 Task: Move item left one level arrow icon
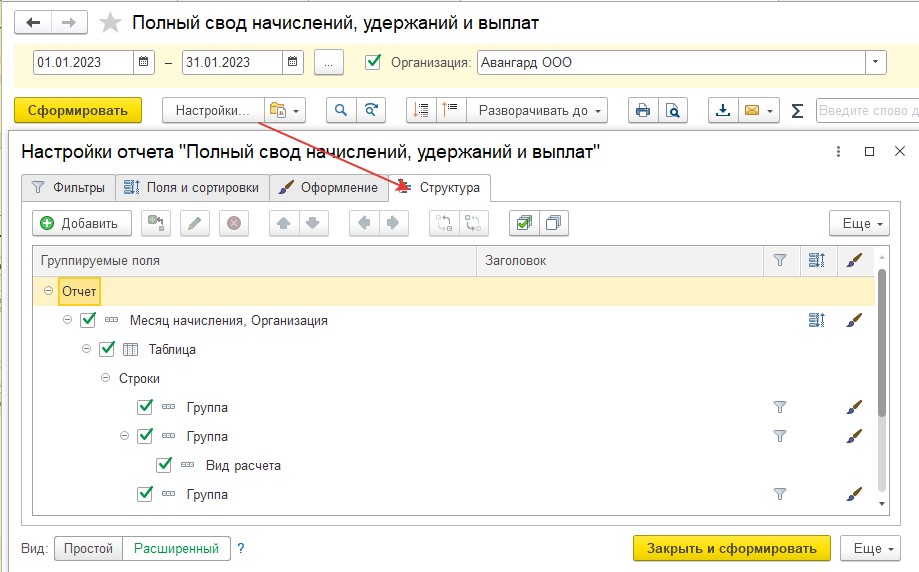pyautogui.click(x=364, y=223)
